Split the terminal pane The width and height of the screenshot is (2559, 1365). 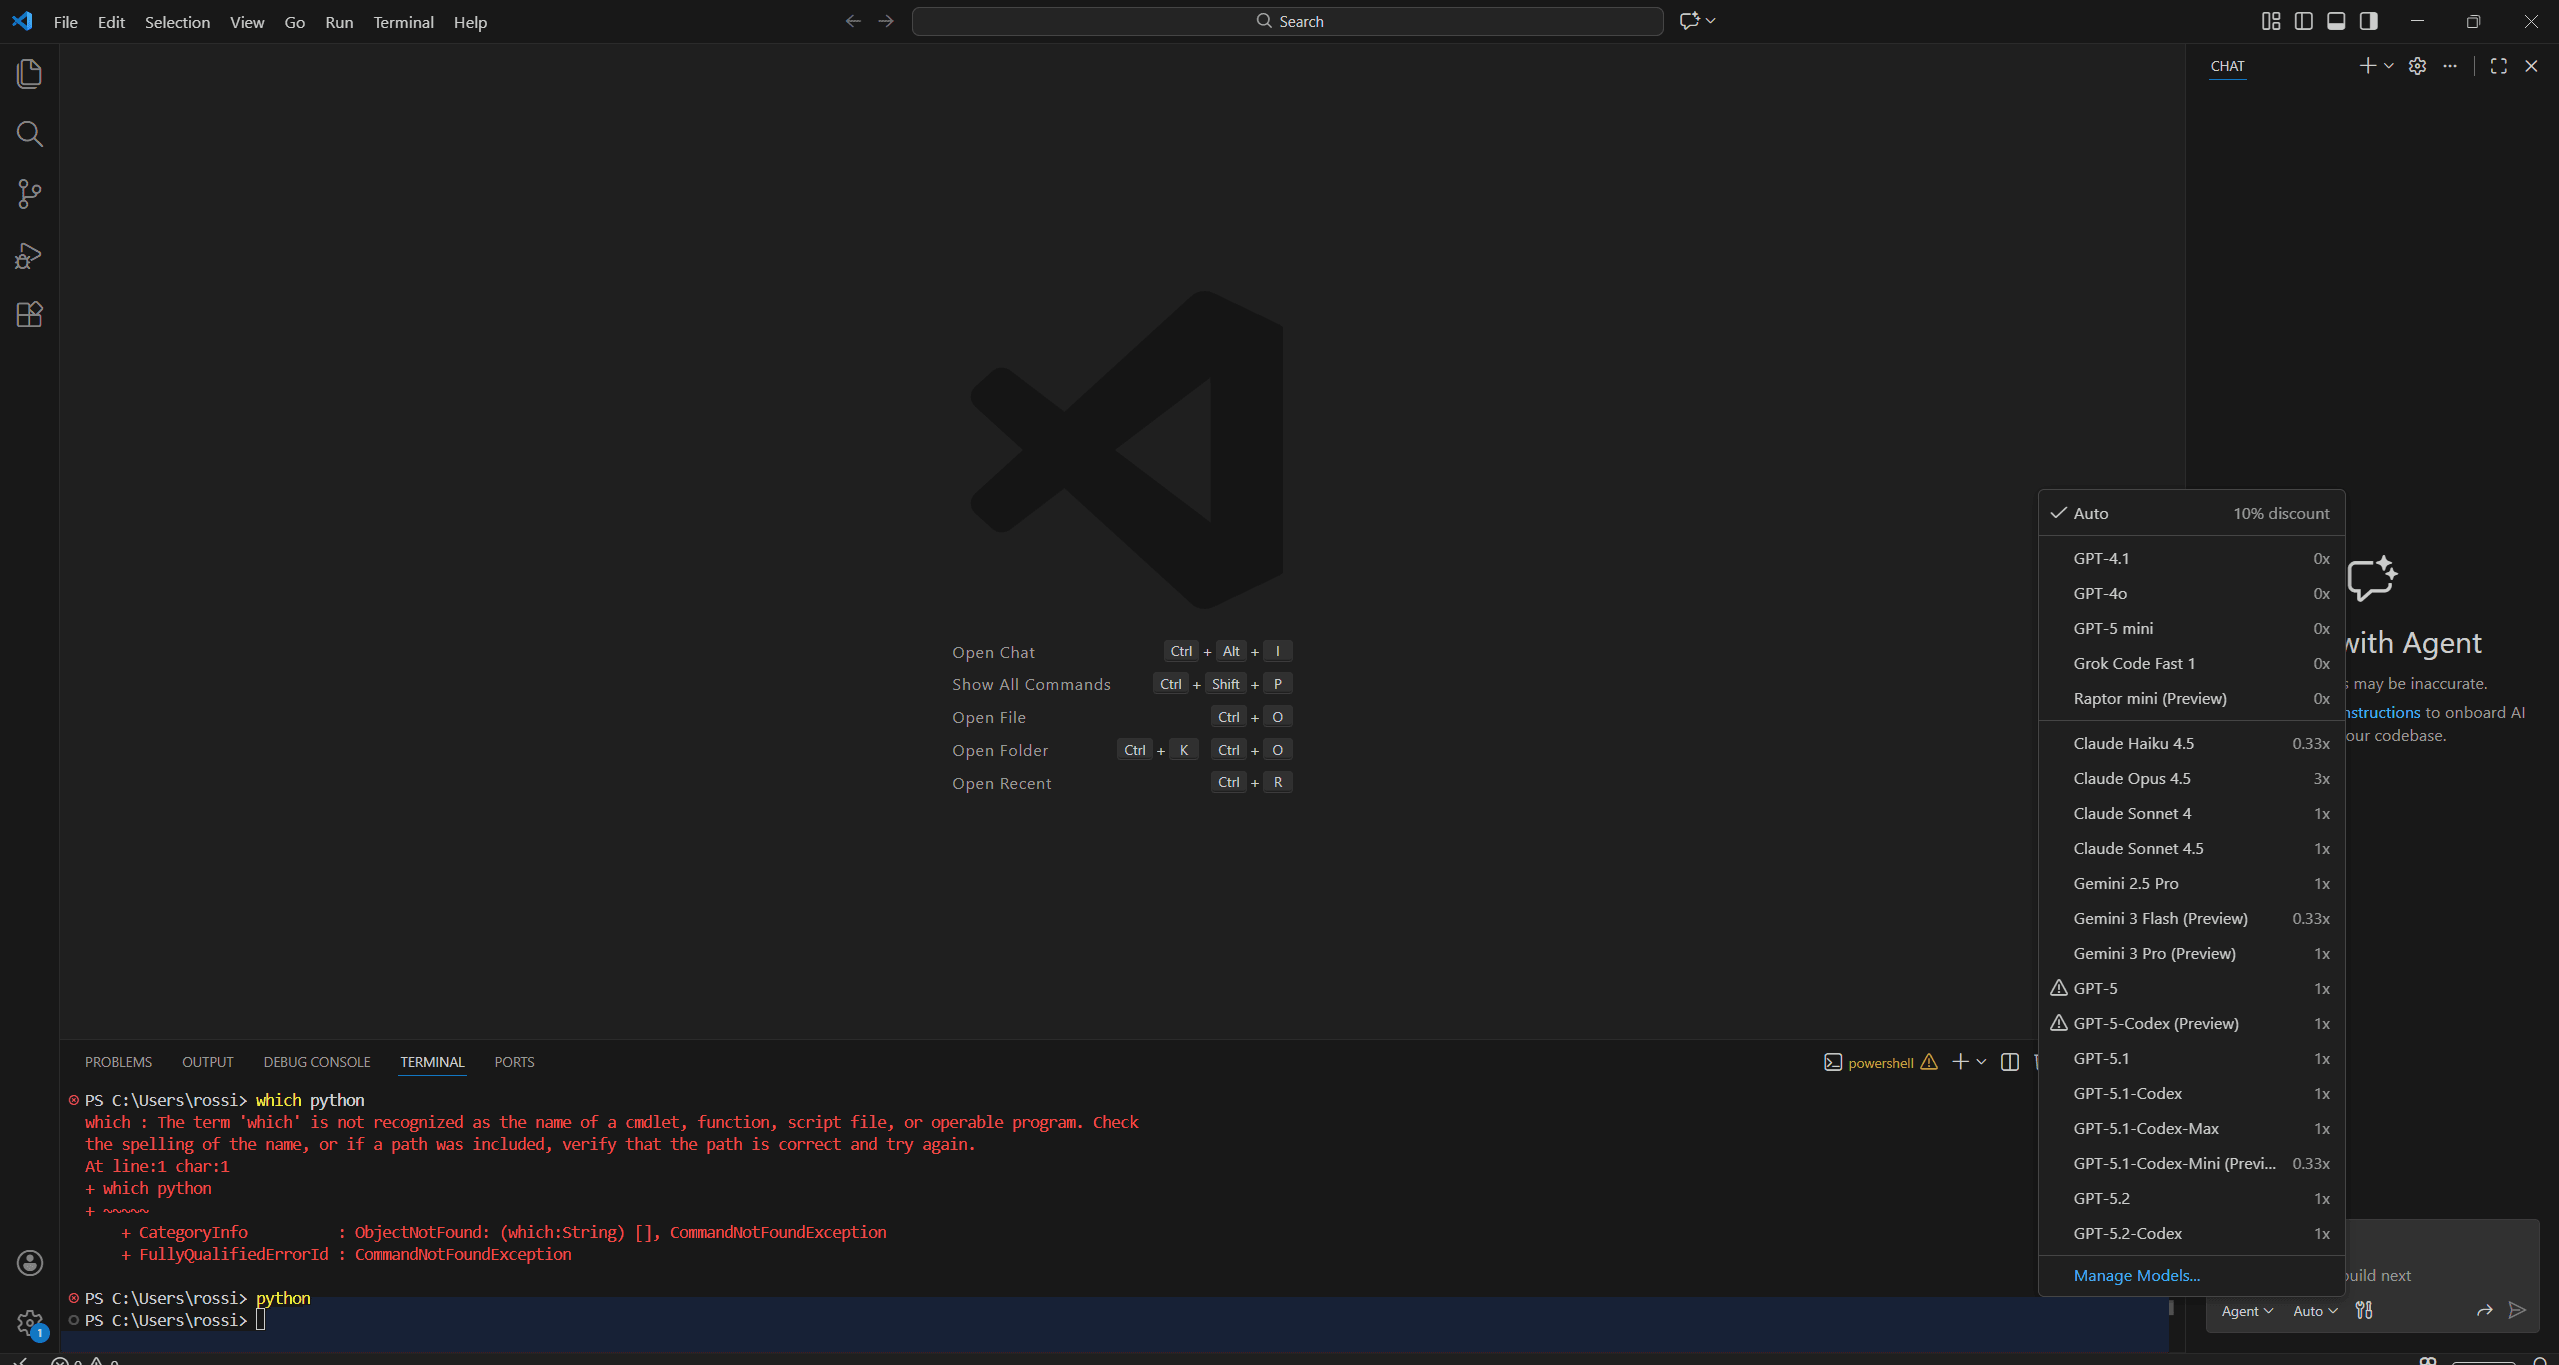pyautogui.click(x=2010, y=1062)
